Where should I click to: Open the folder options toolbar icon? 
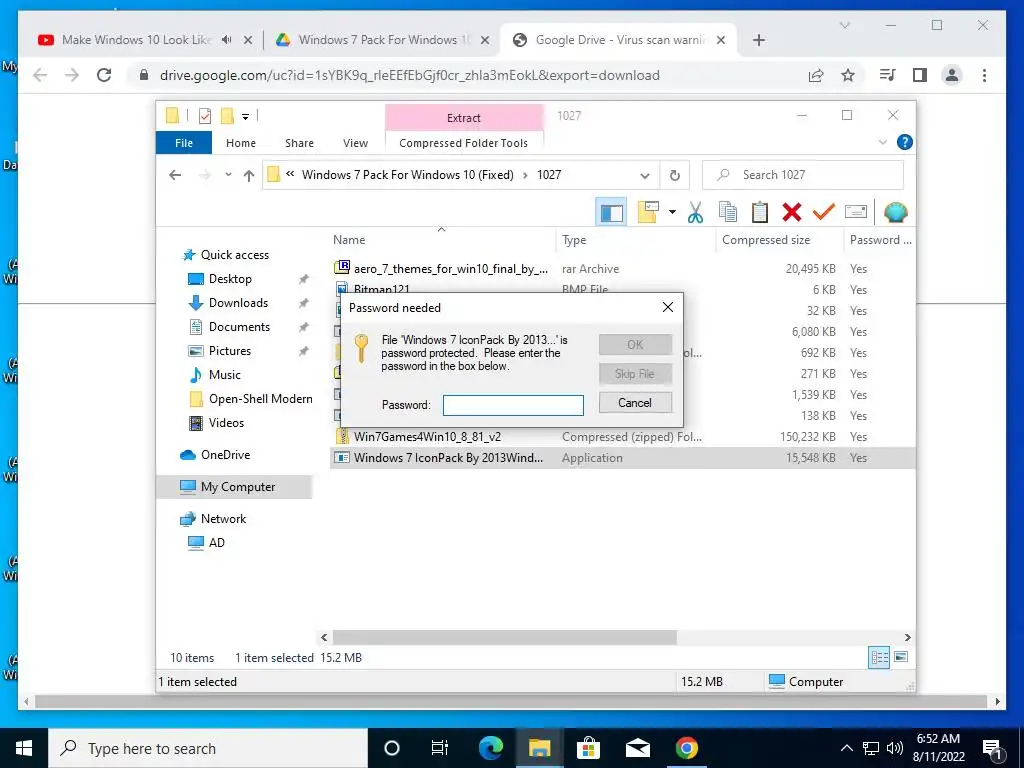click(x=648, y=212)
